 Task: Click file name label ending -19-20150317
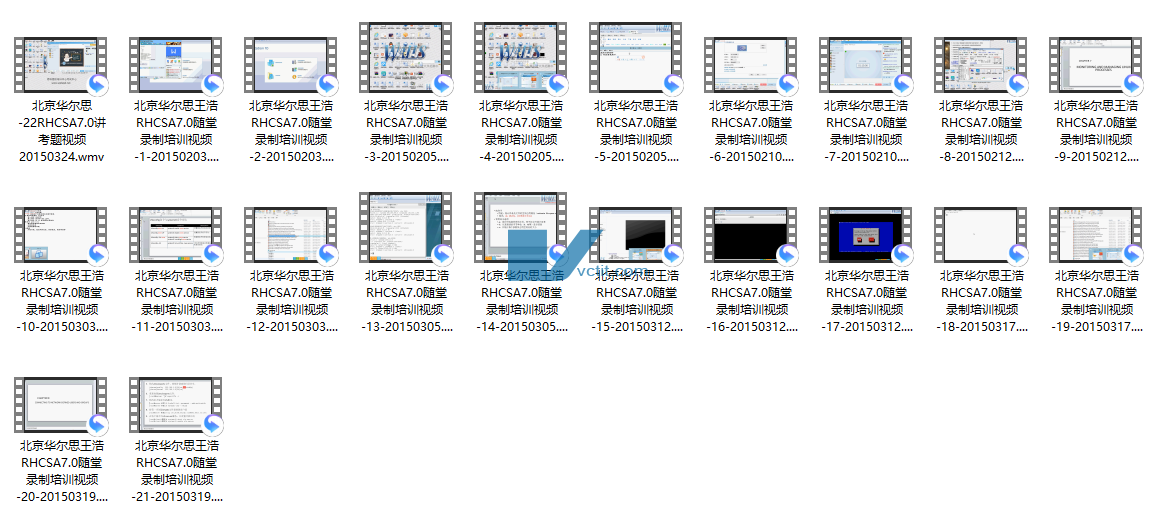(x=1096, y=301)
